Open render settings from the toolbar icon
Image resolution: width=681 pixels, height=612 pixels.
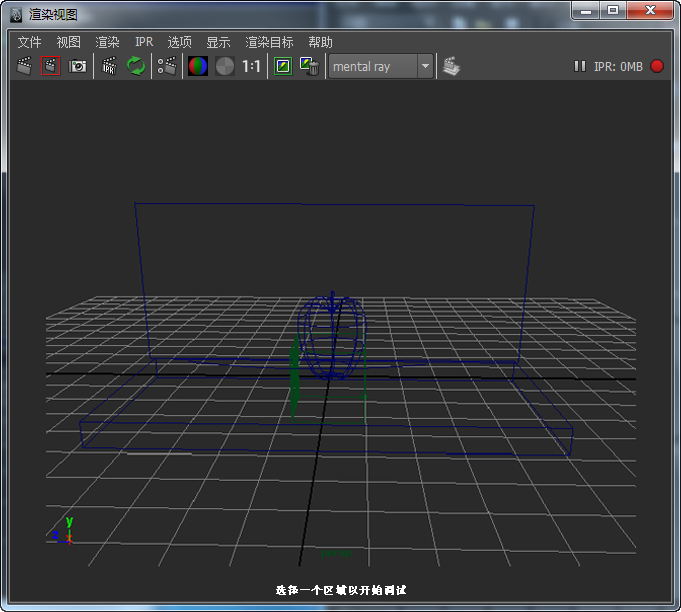point(167,66)
